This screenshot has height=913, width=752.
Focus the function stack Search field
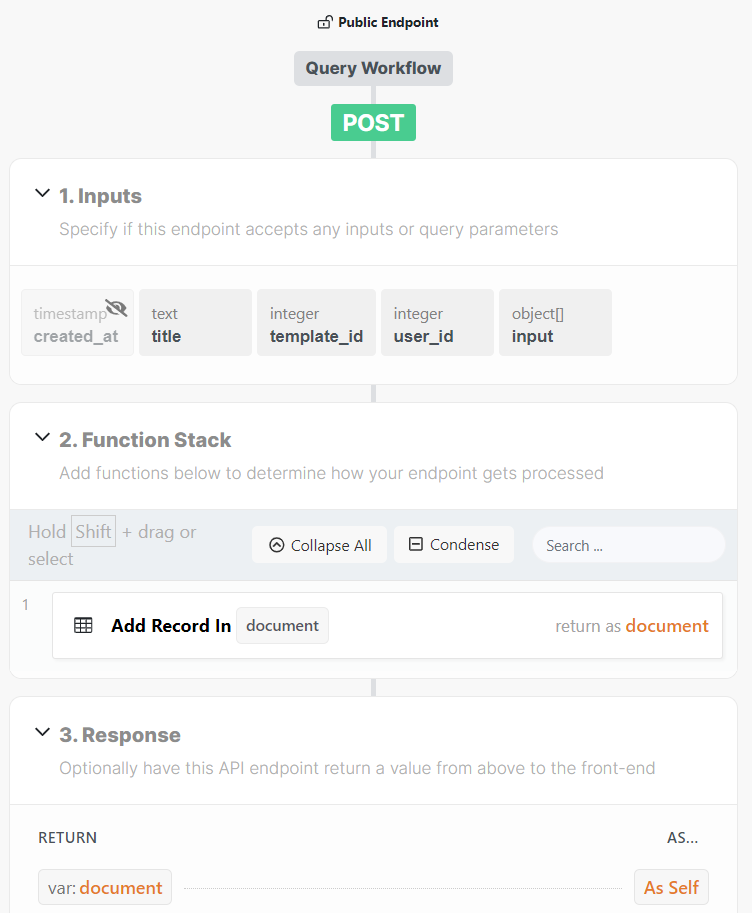(628, 545)
